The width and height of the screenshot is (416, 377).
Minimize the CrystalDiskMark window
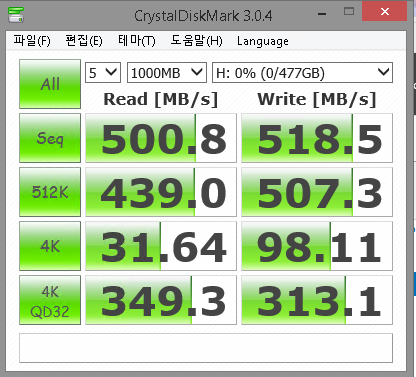[x=322, y=13]
